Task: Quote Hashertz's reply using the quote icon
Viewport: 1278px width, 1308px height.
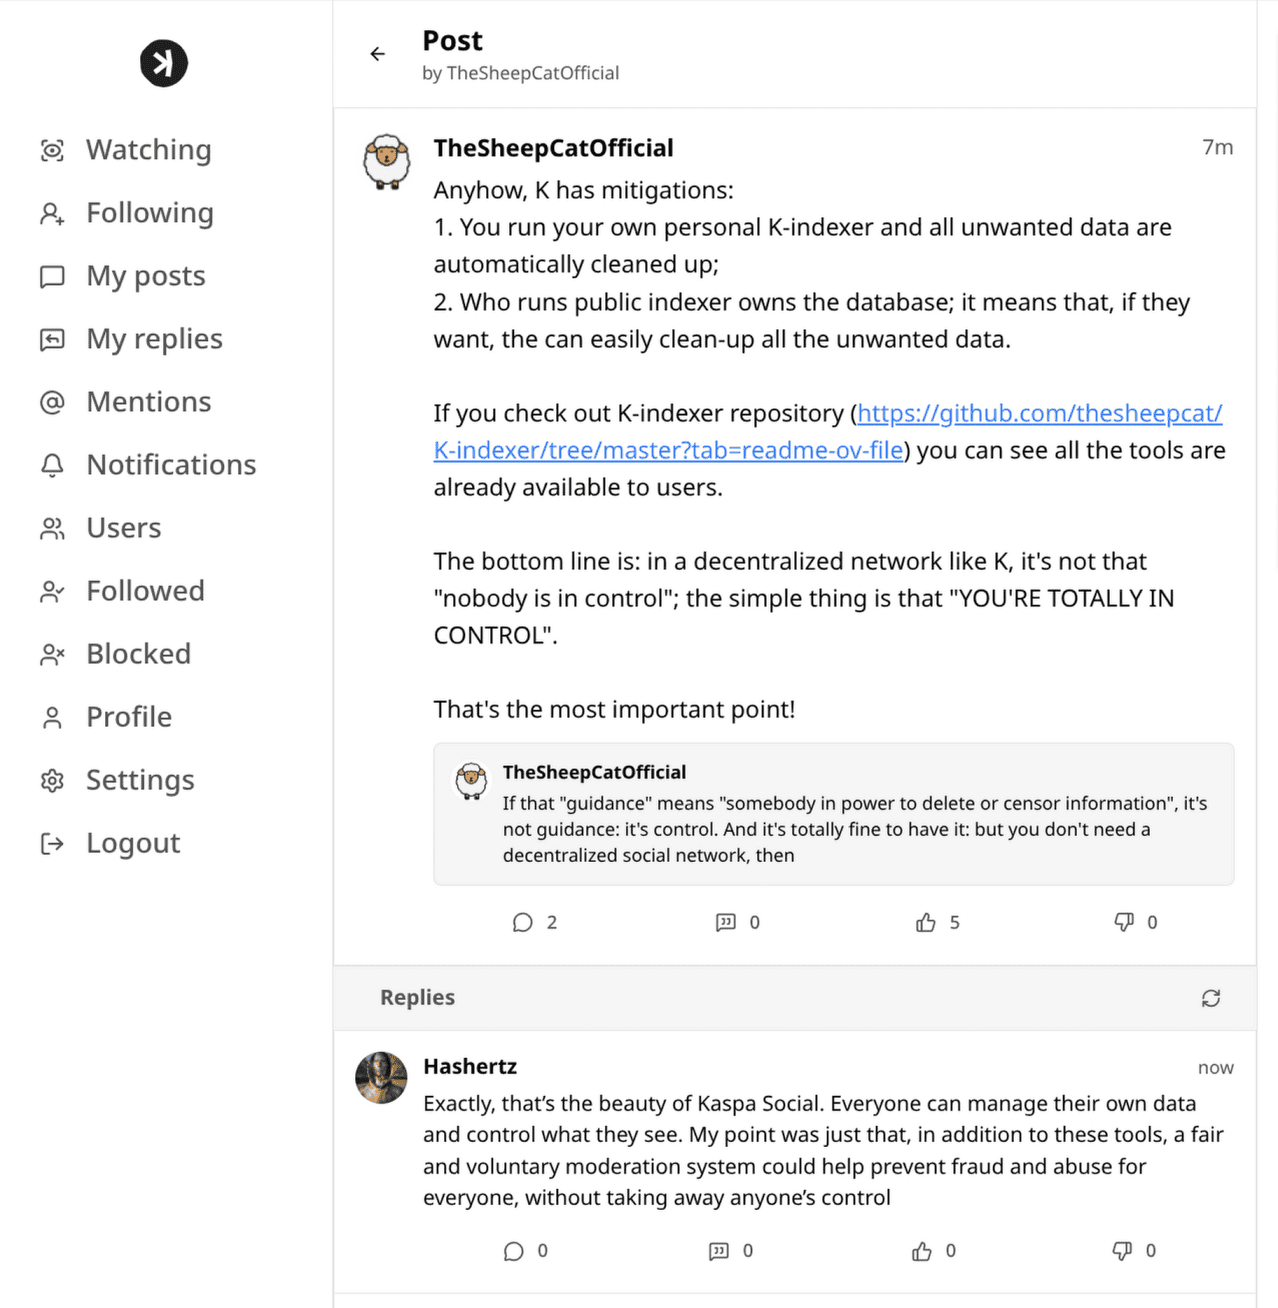Action: [719, 1251]
